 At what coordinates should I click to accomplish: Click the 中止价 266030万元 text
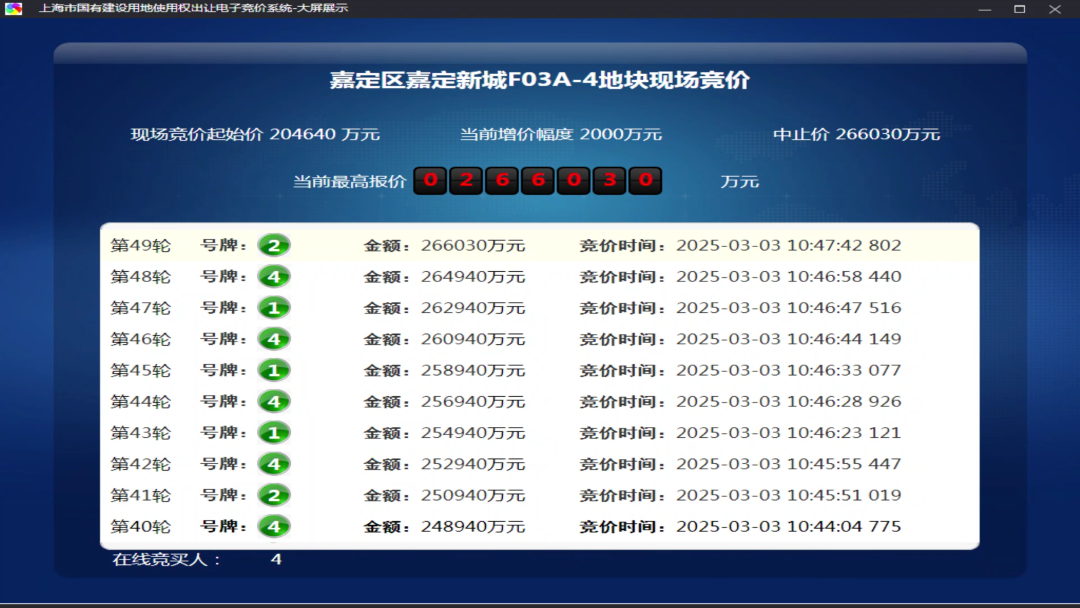coord(856,134)
